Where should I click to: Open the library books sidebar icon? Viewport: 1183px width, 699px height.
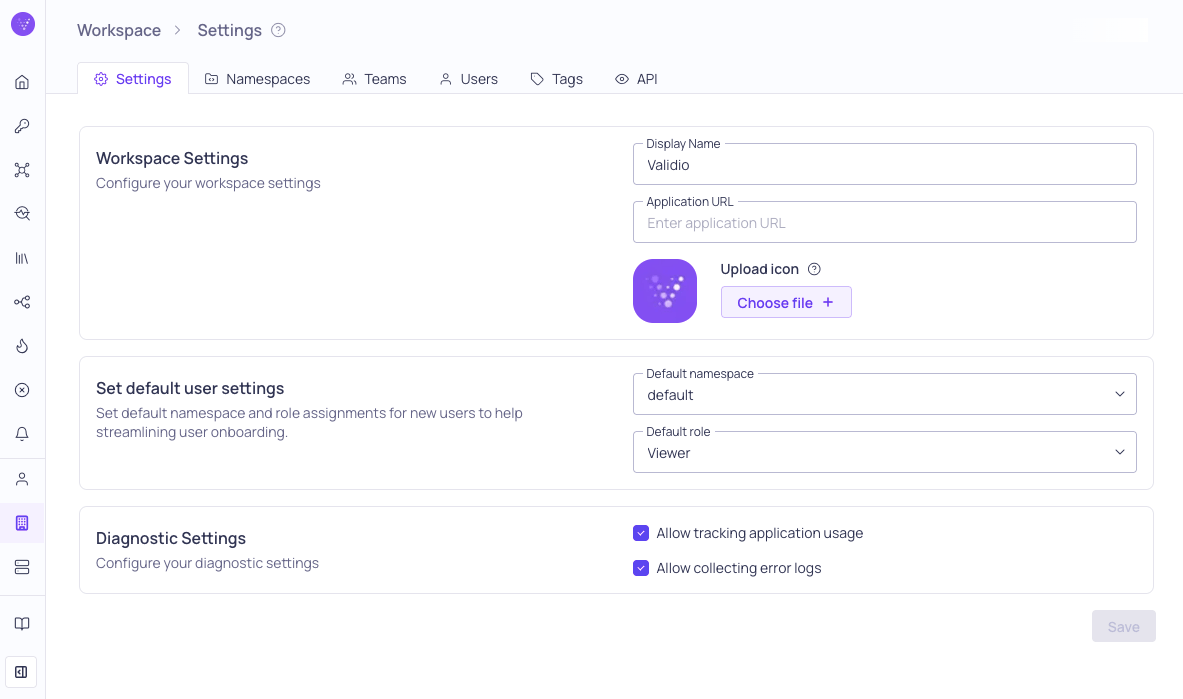coord(22,258)
